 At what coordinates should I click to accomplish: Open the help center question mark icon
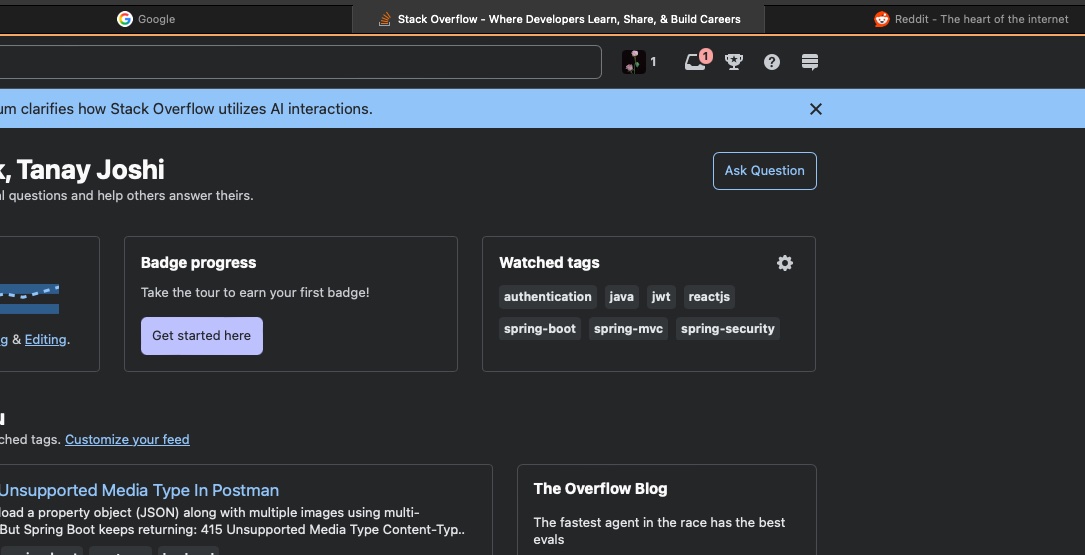772,62
